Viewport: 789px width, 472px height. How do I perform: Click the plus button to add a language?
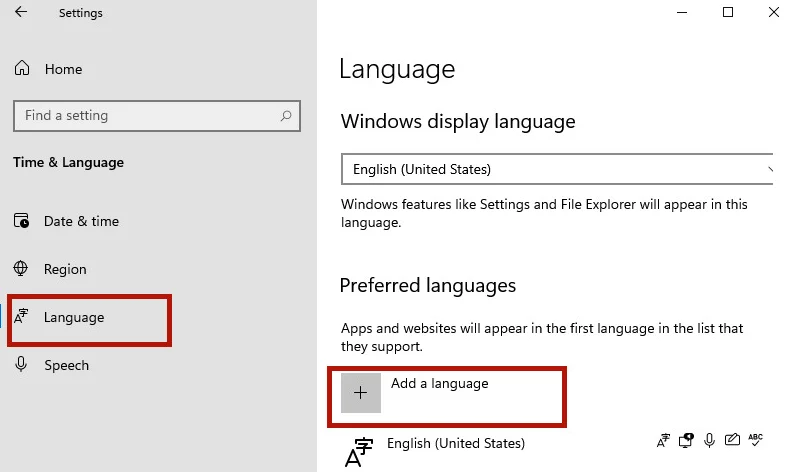361,392
